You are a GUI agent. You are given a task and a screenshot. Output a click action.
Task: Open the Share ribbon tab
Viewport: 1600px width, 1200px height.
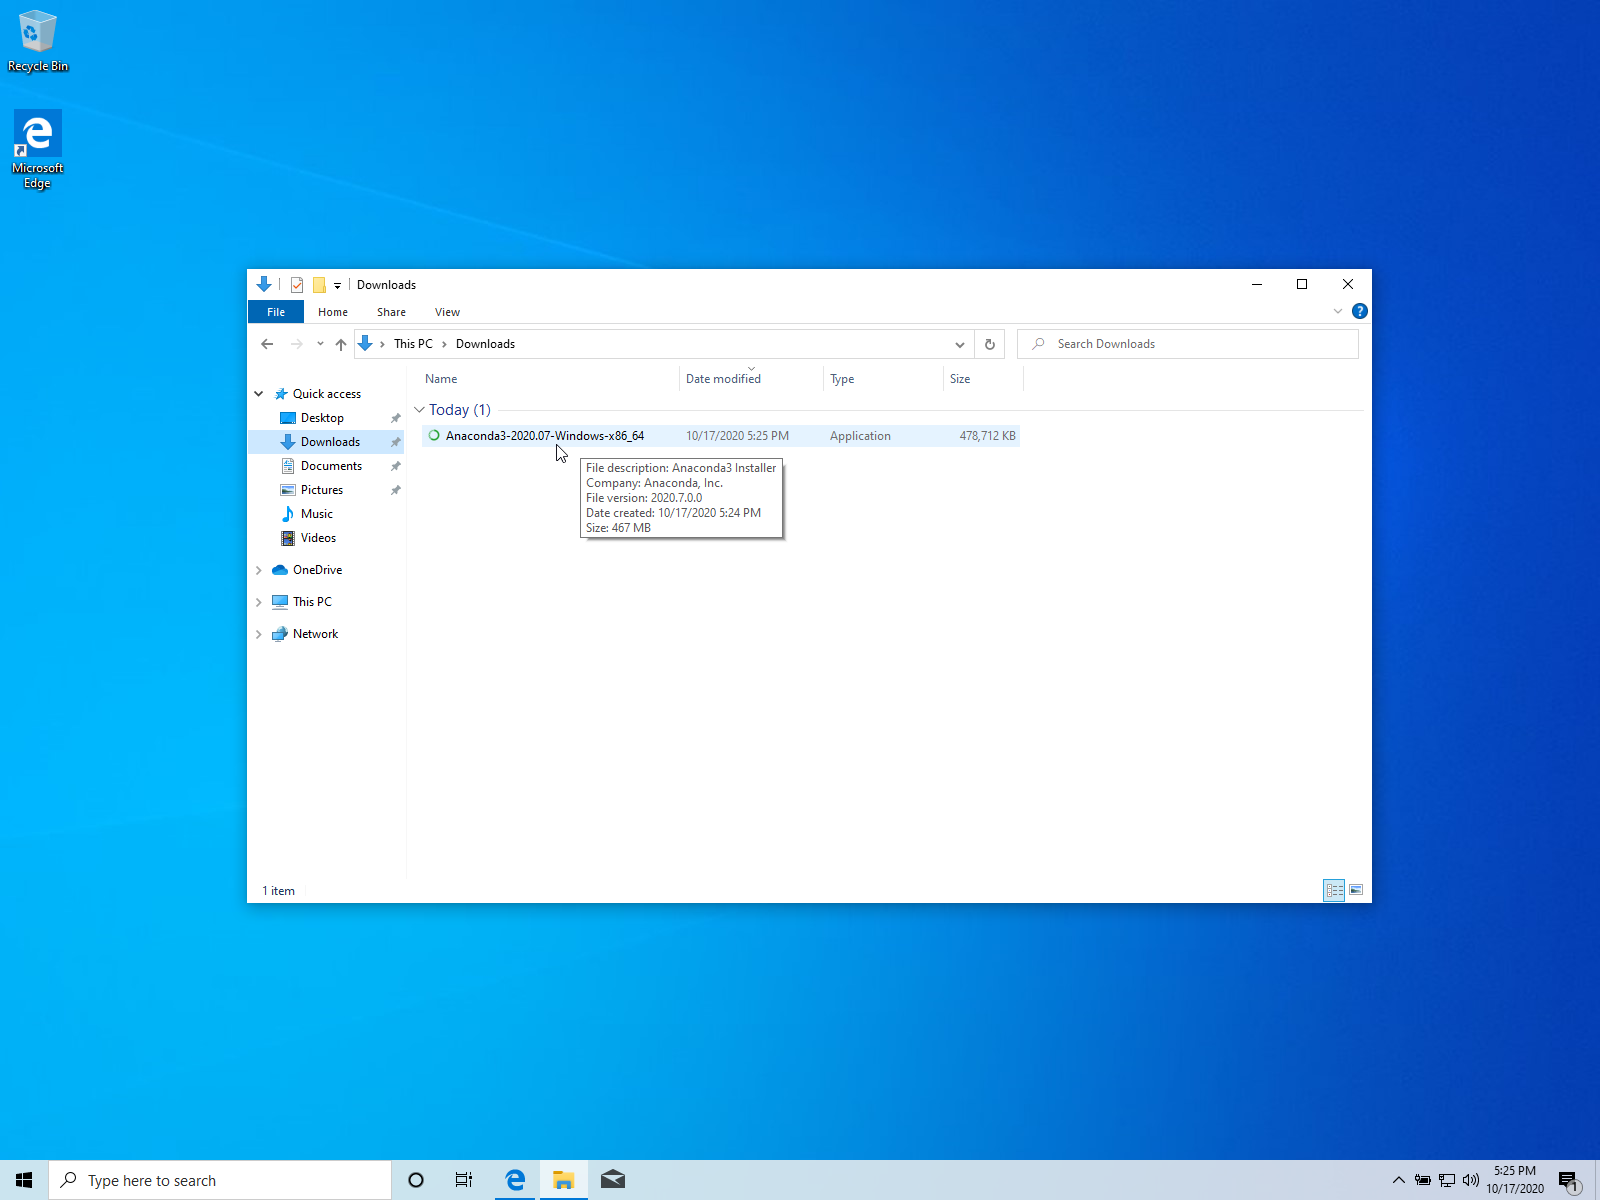click(391, 312)
